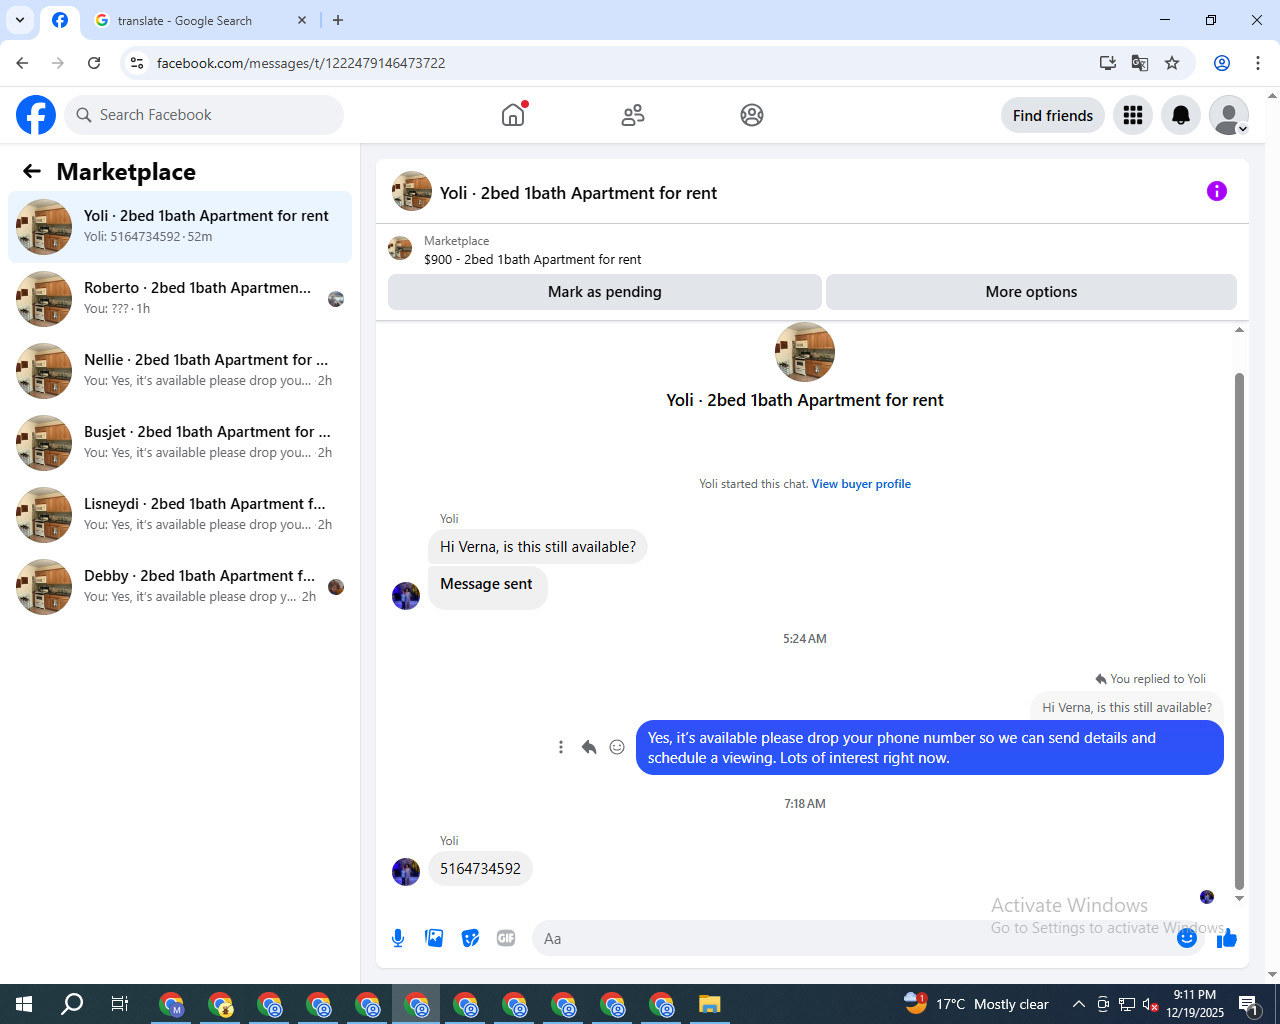Click the chat scroll down arrow
The width and height of the screenshot is (1280, 1024).
(1239, 898)
